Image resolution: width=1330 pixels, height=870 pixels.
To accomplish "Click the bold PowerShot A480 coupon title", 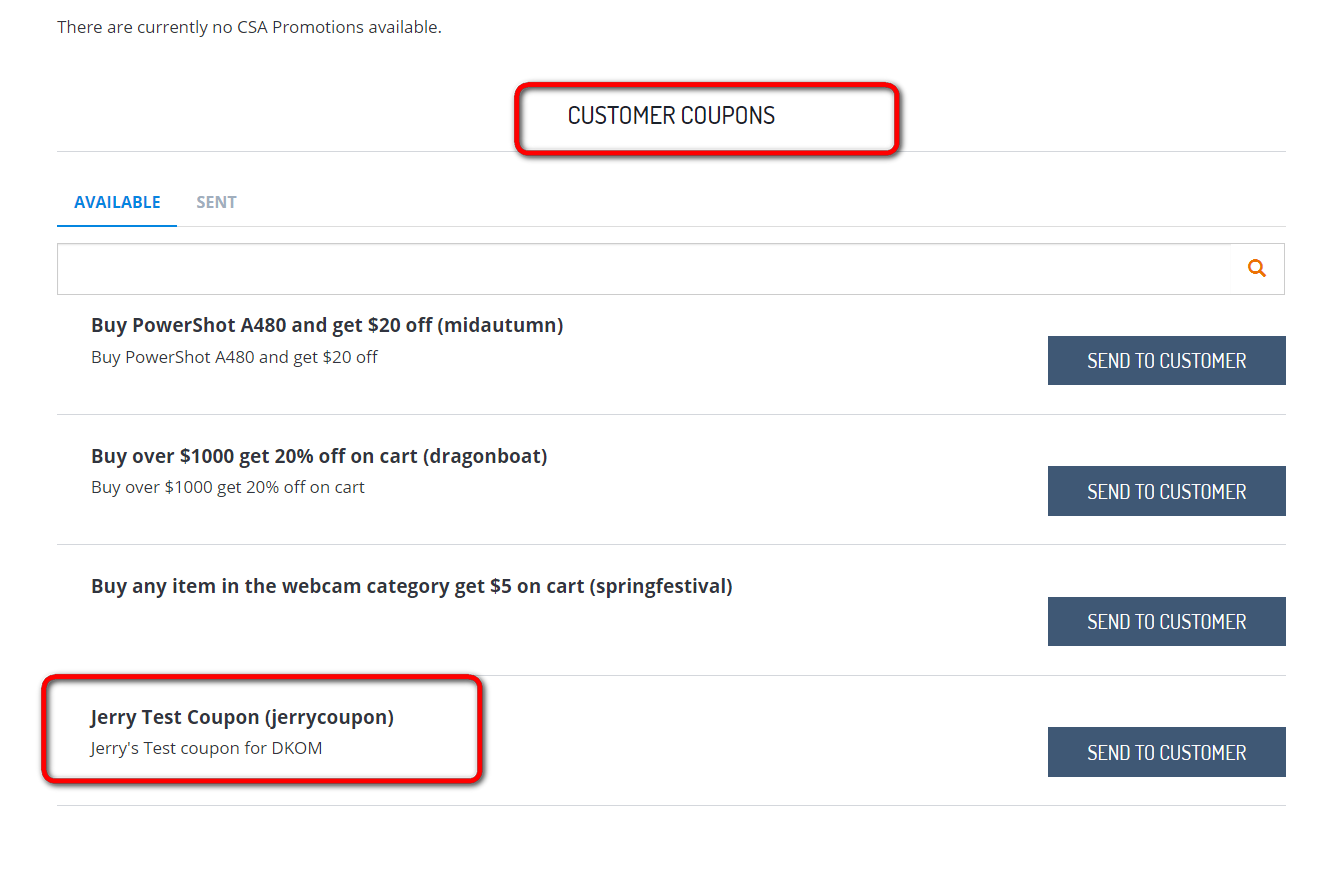I will 327,325.
